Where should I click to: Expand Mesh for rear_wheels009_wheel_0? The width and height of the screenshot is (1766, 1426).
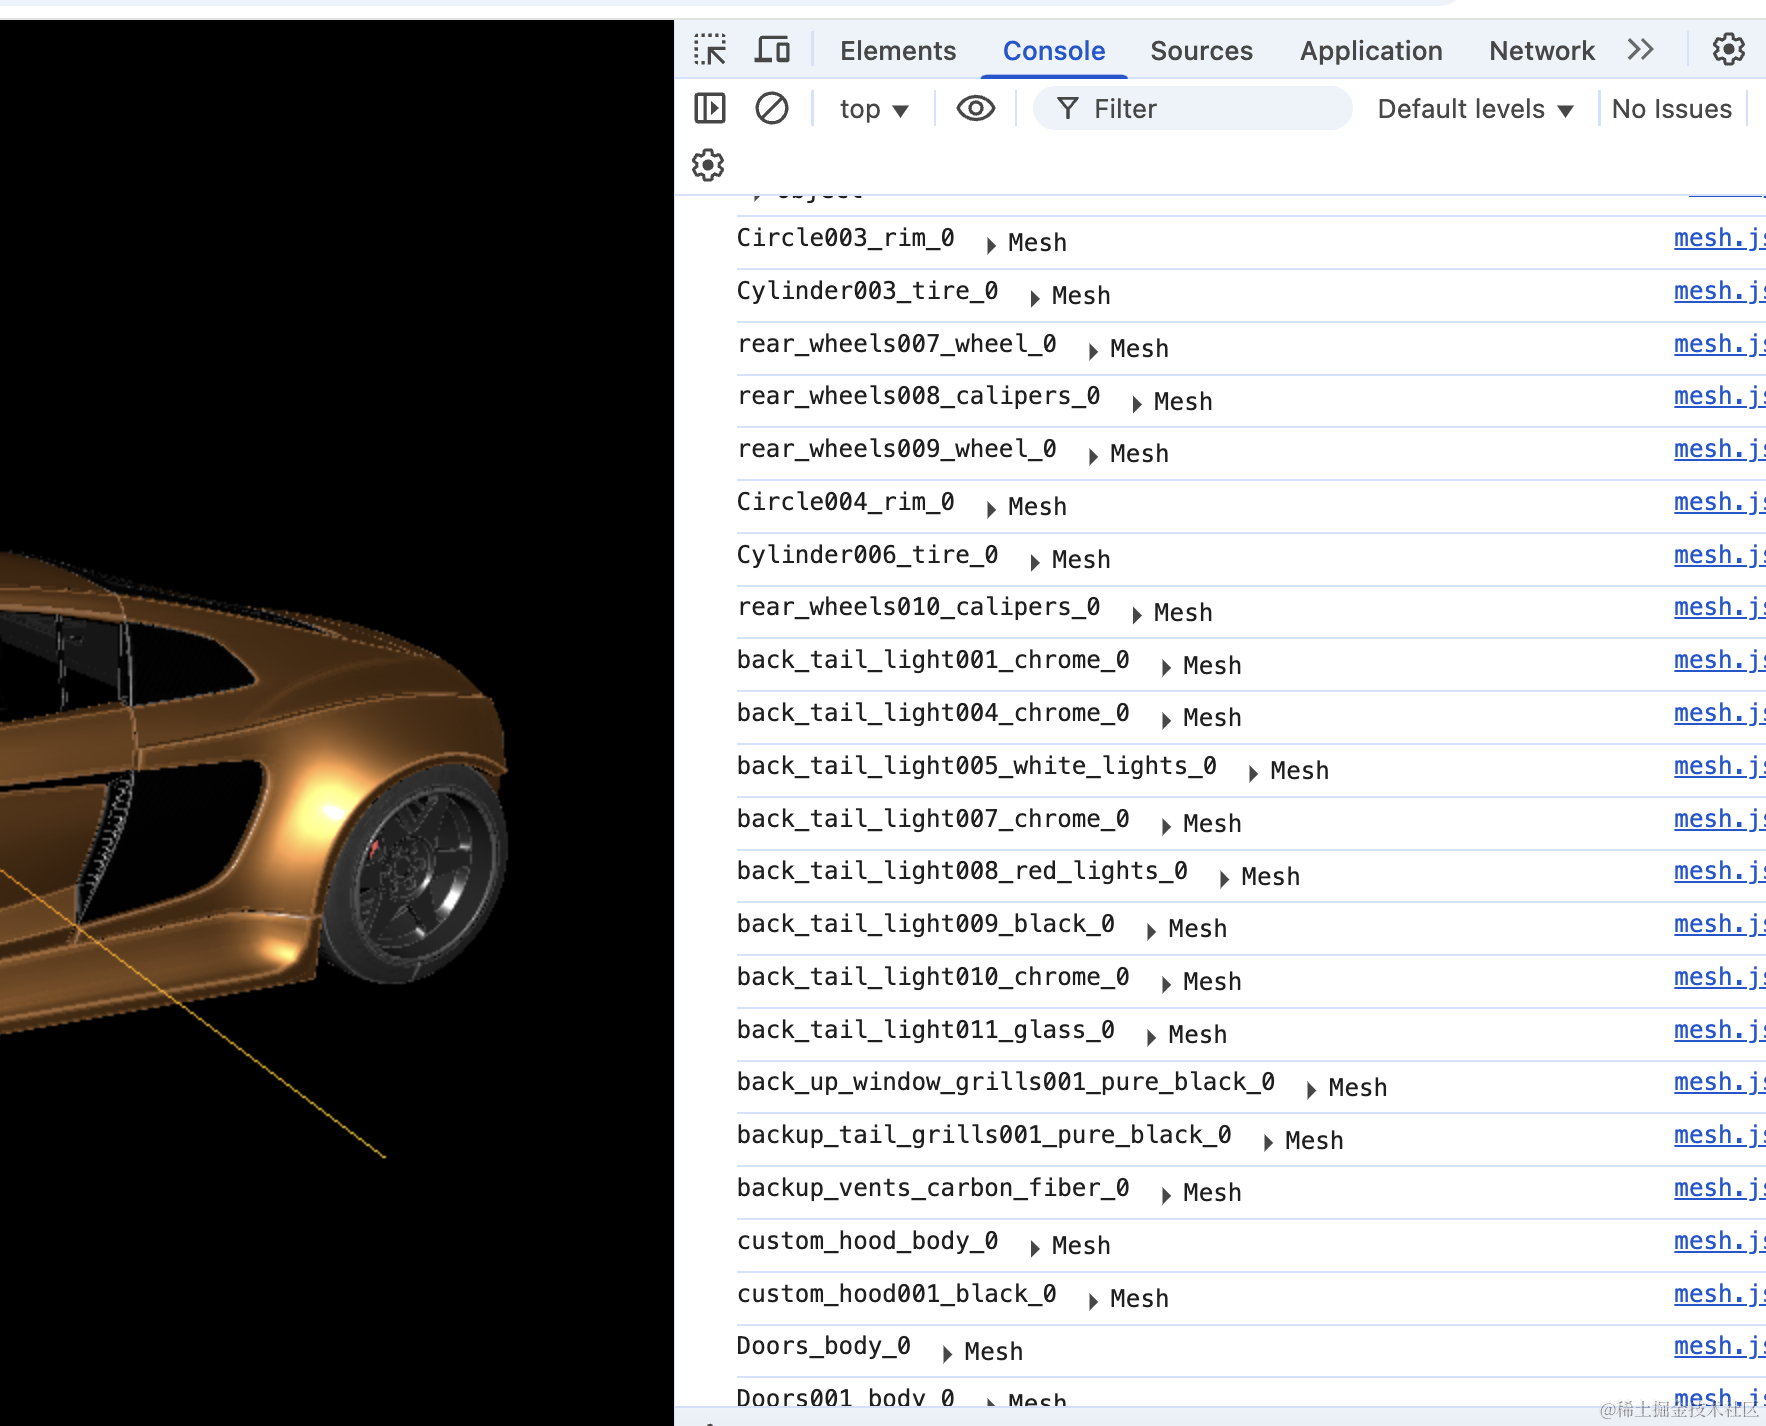point(1093,456)
